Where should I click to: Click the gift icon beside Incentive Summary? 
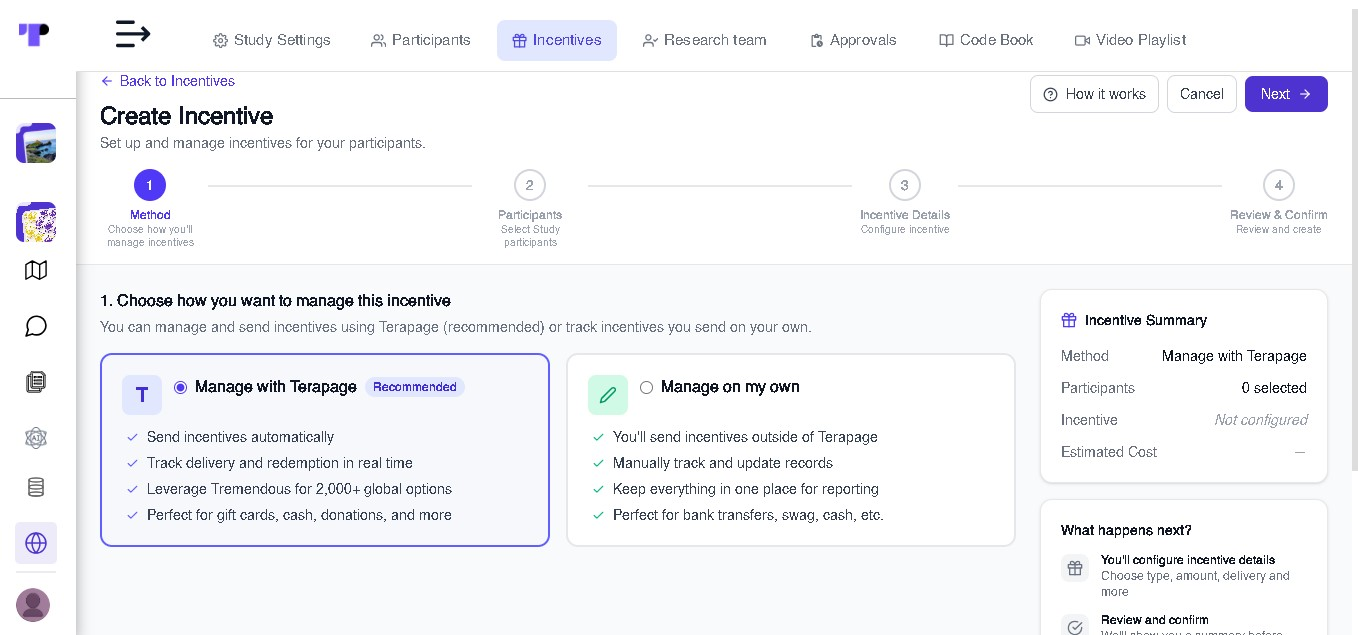pyautogui.click(x=1069, y=320)
